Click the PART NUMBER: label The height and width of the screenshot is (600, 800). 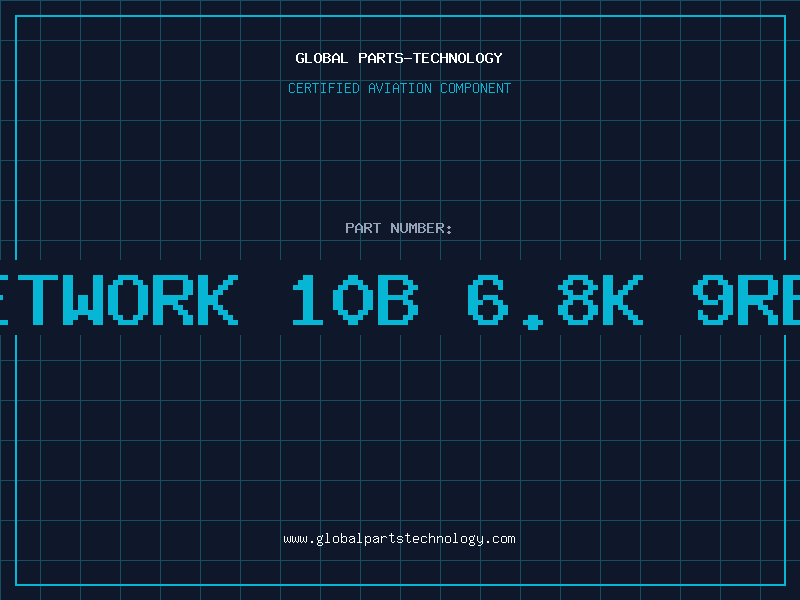(x=399, y=228)
